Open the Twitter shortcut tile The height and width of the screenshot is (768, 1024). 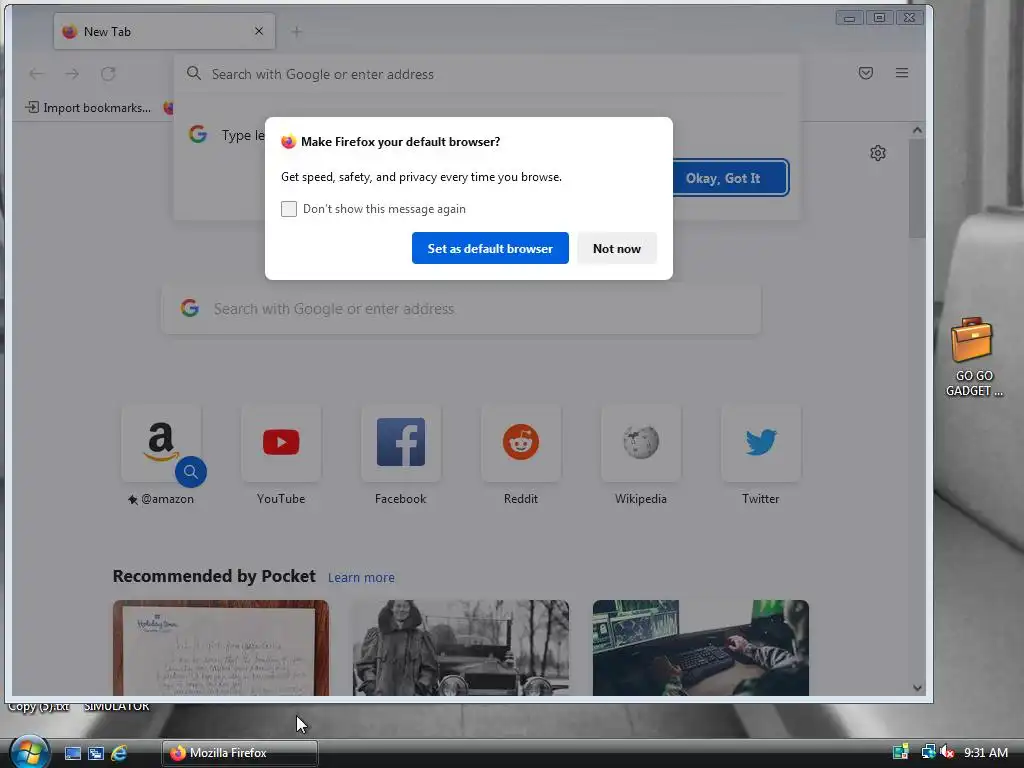point(761,442)
